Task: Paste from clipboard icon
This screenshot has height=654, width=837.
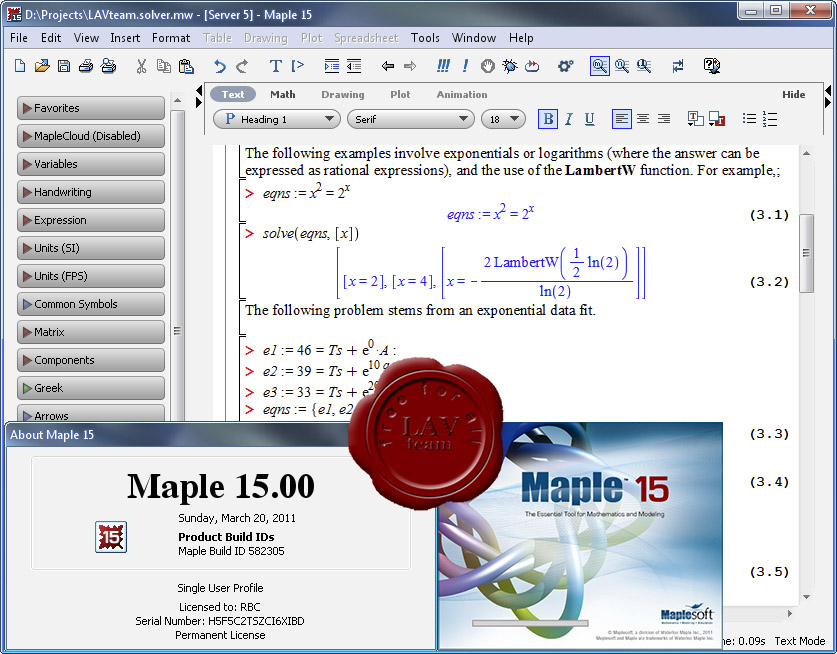Action: pos(186,66)
